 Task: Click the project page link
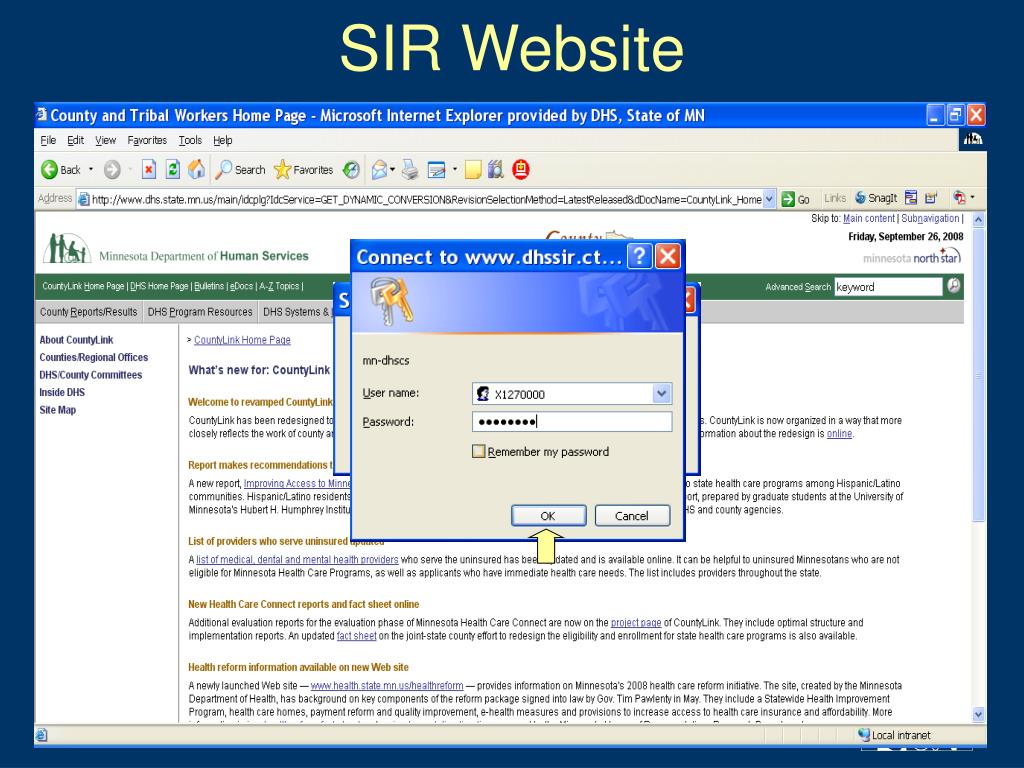coord(636,622)
